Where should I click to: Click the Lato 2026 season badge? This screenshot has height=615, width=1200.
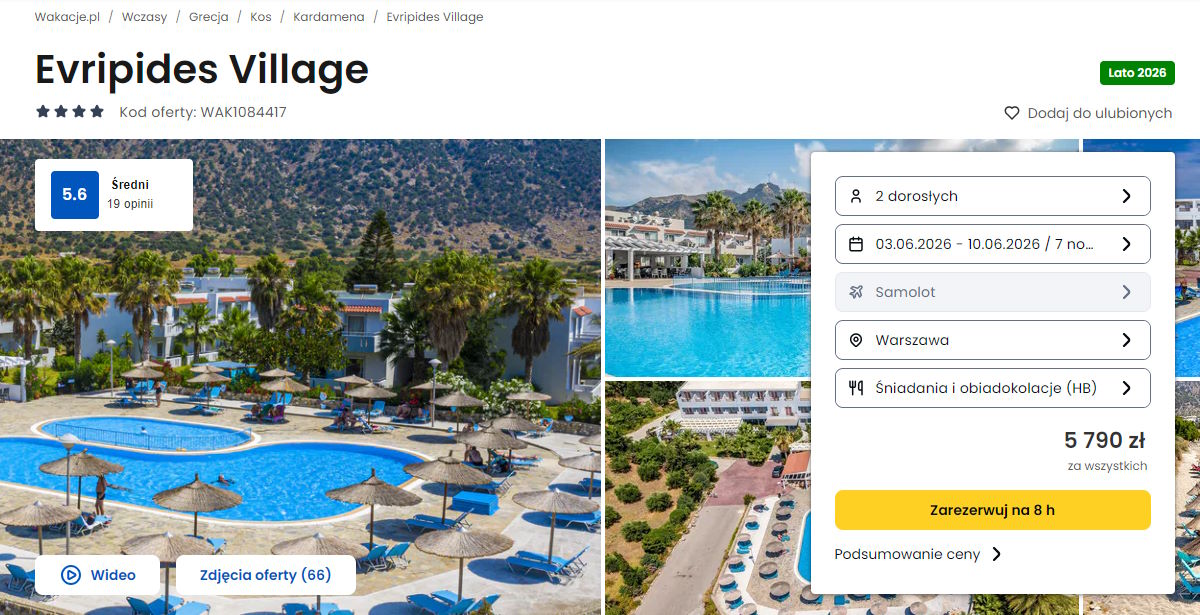point(1137,73)
